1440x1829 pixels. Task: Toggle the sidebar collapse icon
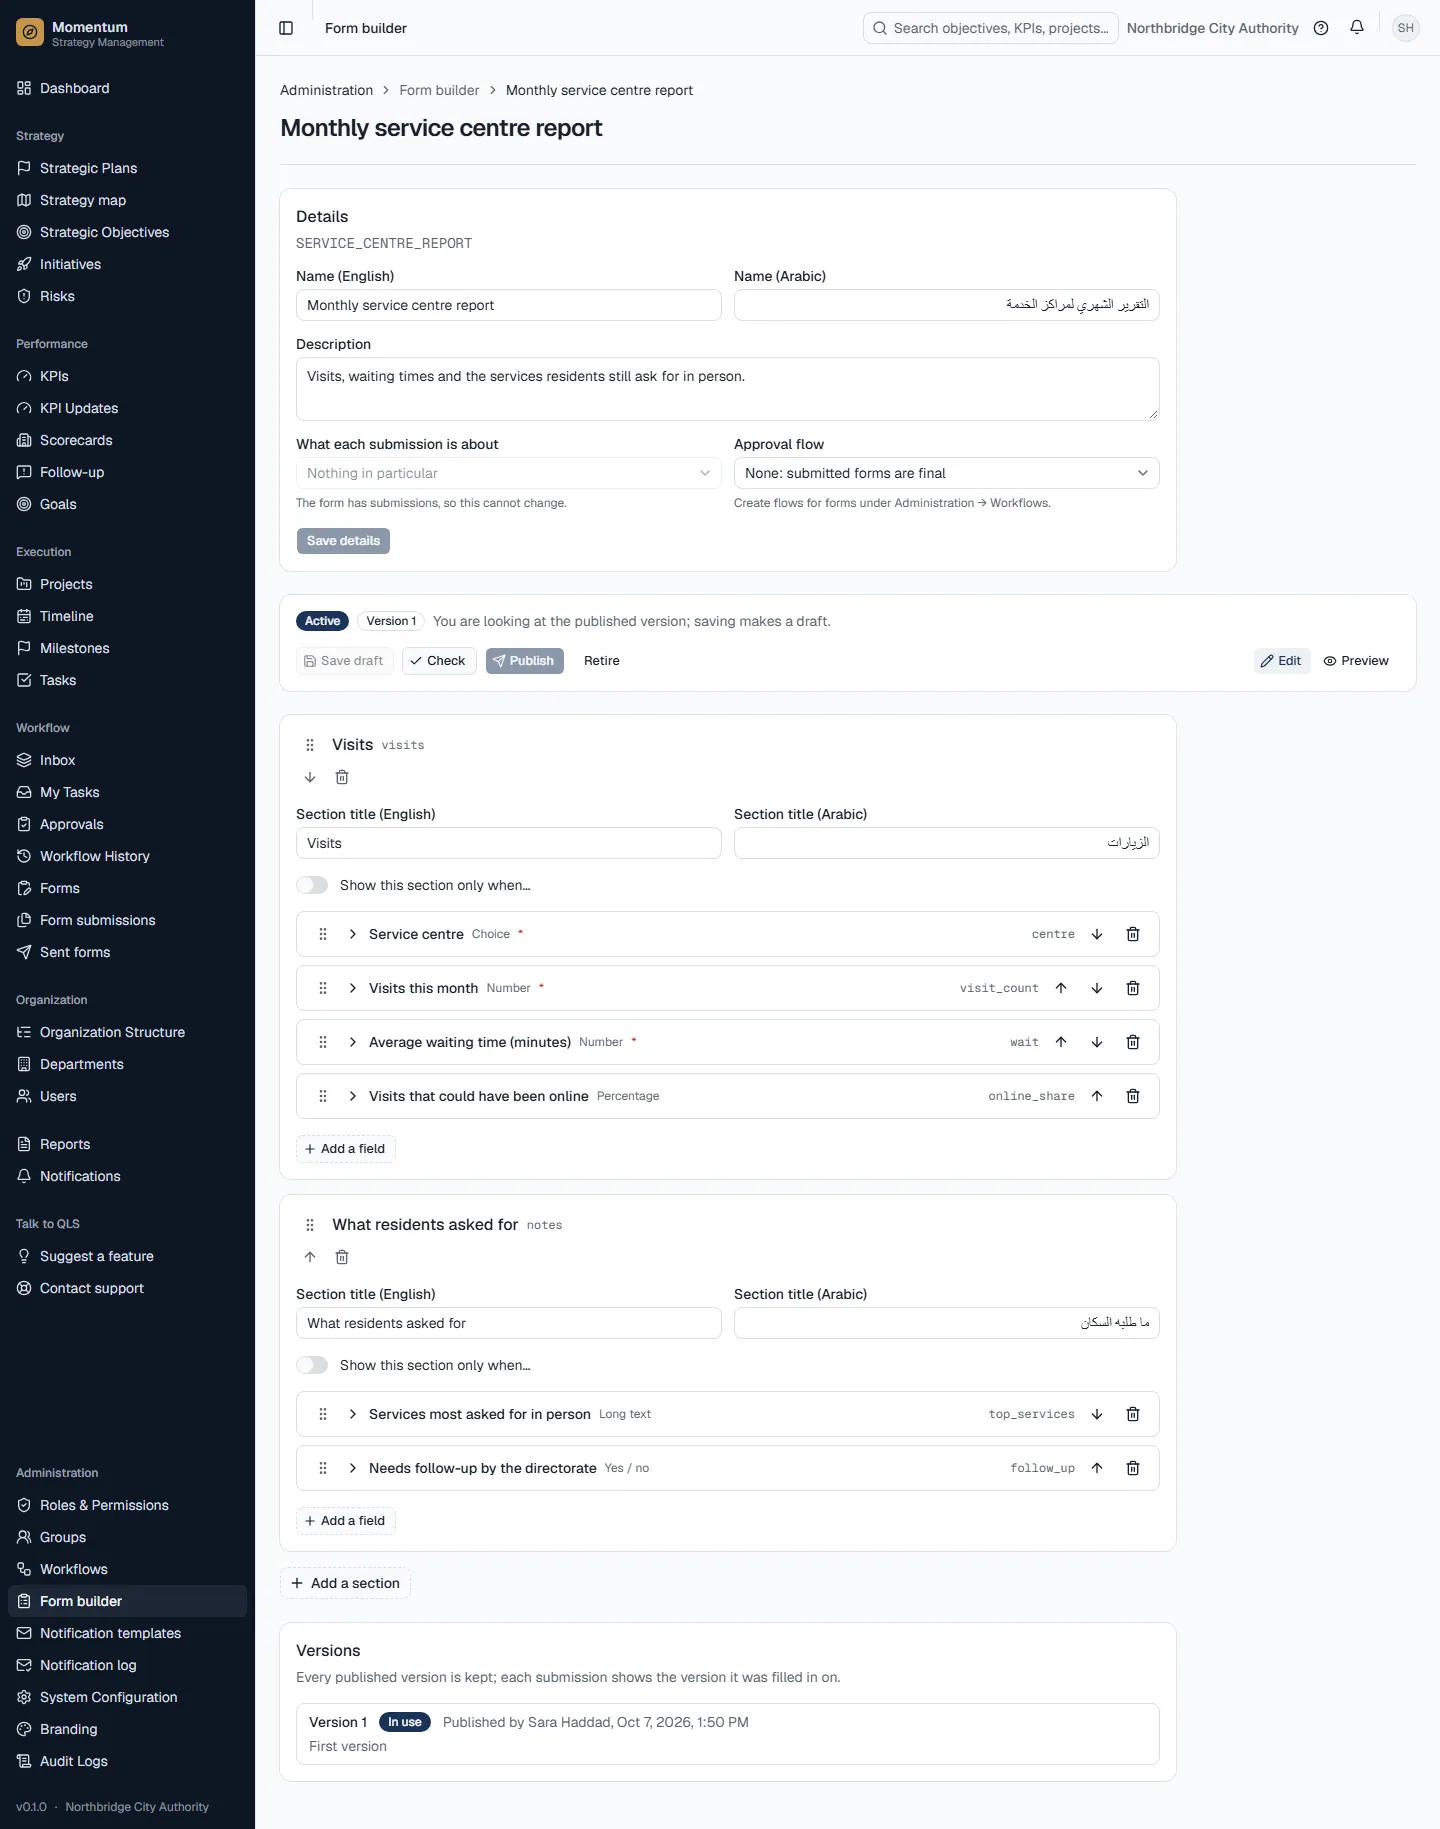point(286,28)
